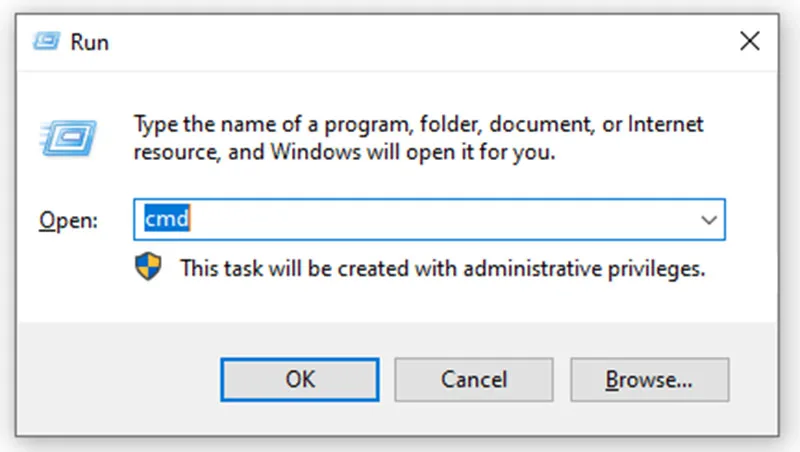Click the "resource, and Windows will open it" line
Screen dimensions: 800x452
click(x=344, y=152)
